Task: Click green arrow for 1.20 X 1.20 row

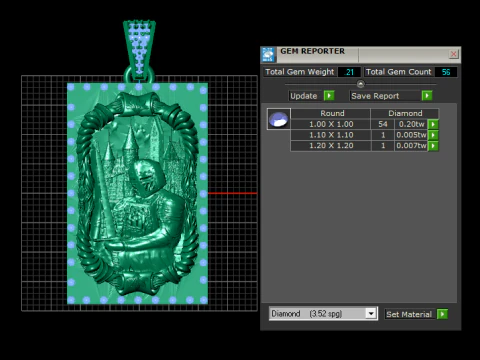Action: click(x=433, y=146)
